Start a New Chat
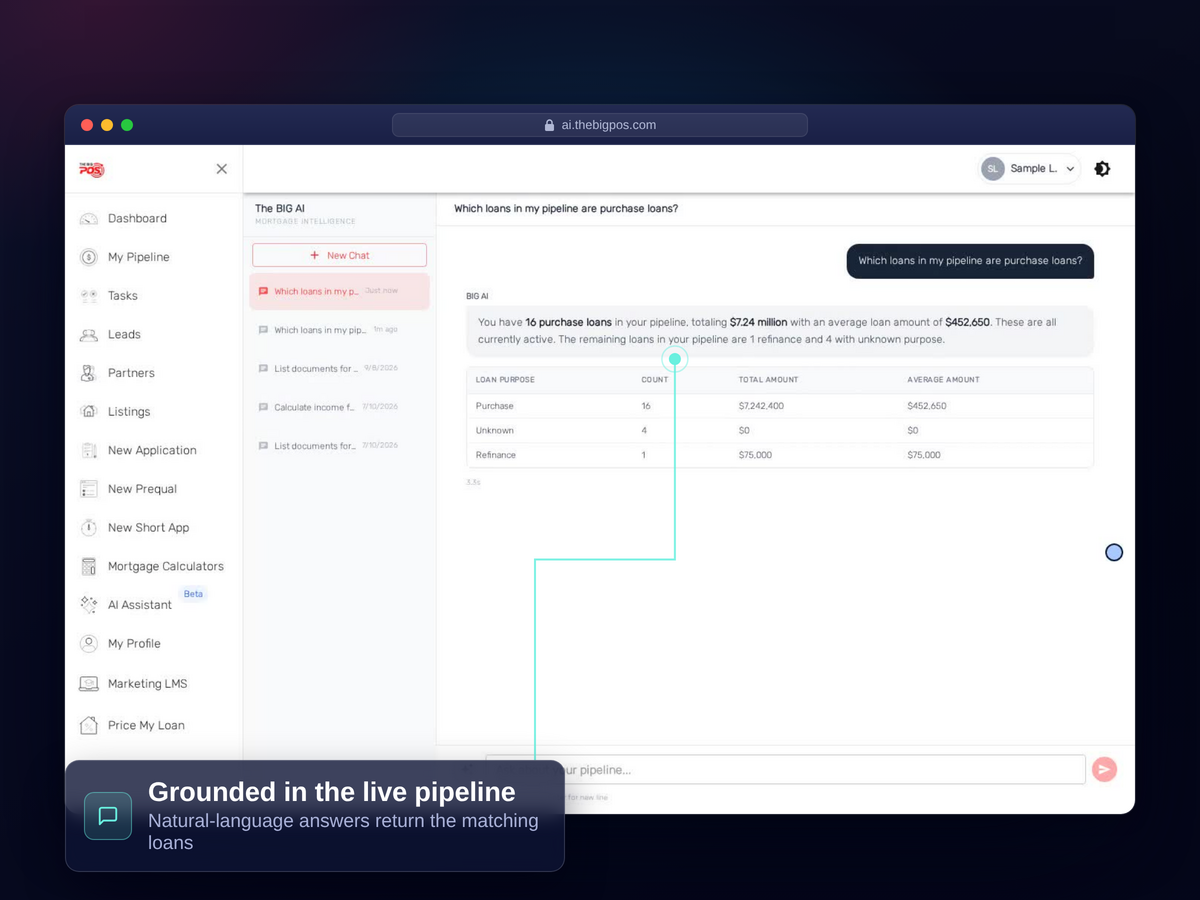1200x900 pixels. point(340,255)
